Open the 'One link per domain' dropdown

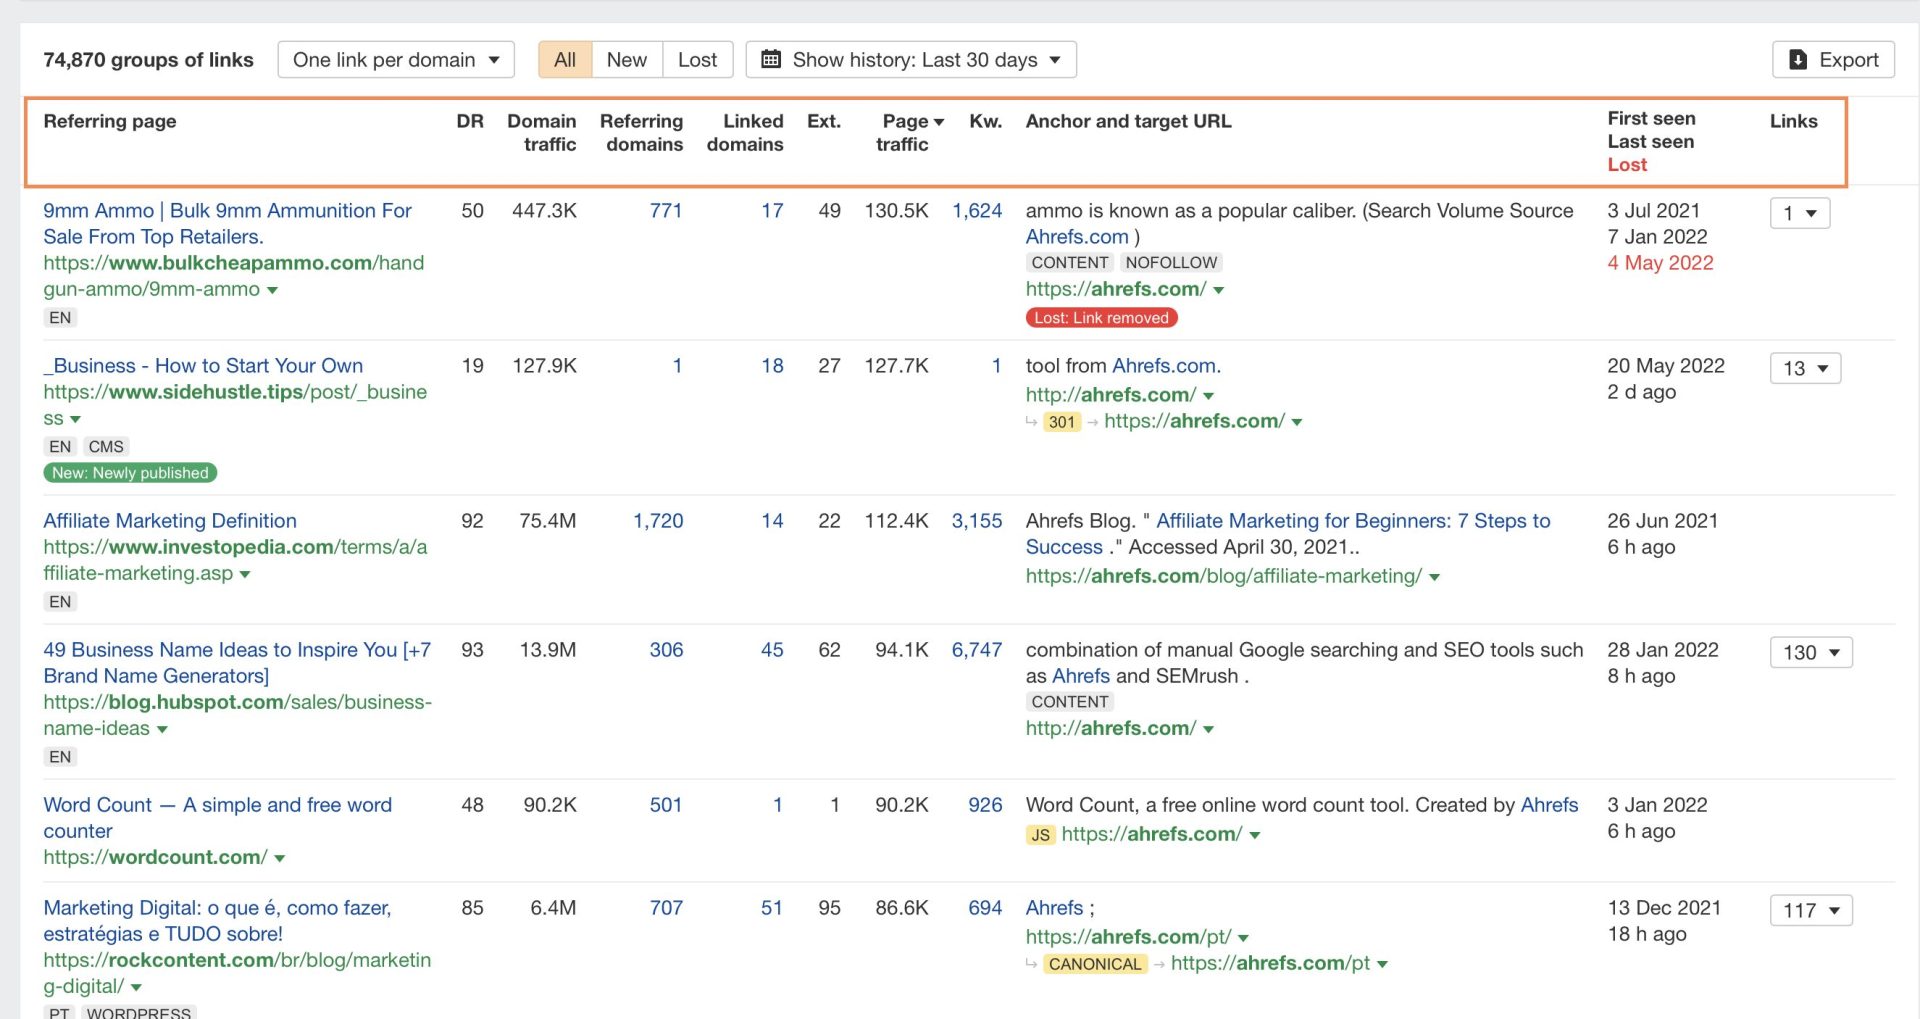point(396,60)
